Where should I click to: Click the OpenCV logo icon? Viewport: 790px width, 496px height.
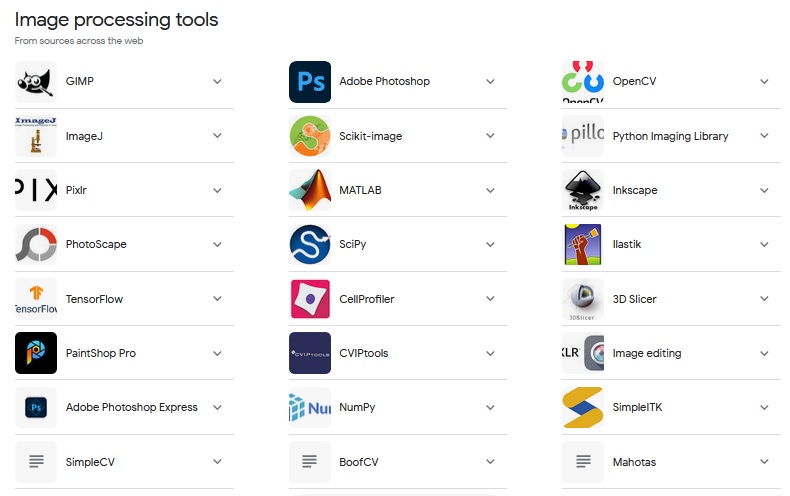582,82
